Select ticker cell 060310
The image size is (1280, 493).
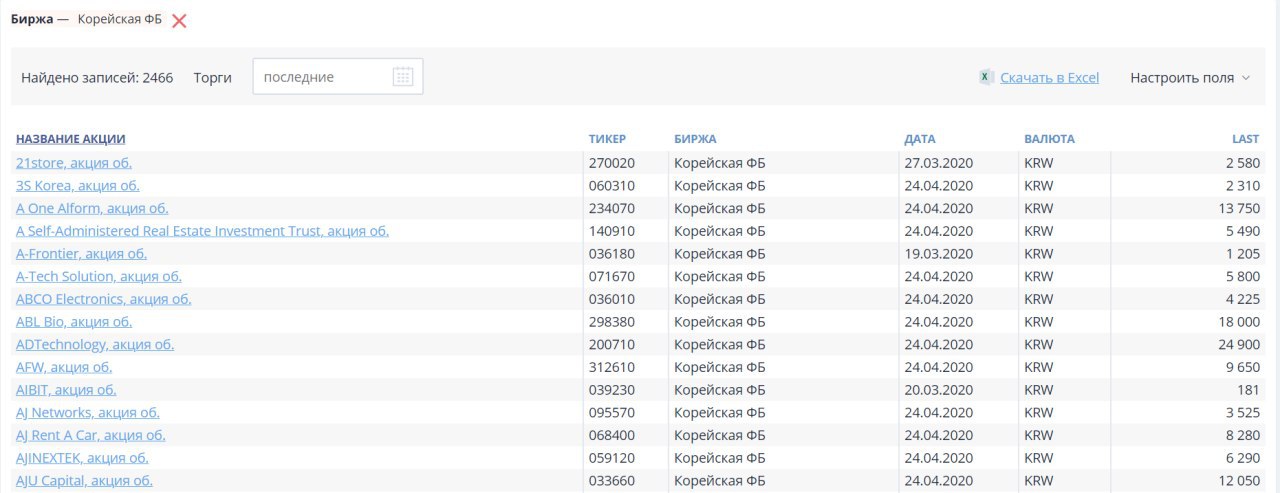(x=612, y=185)
